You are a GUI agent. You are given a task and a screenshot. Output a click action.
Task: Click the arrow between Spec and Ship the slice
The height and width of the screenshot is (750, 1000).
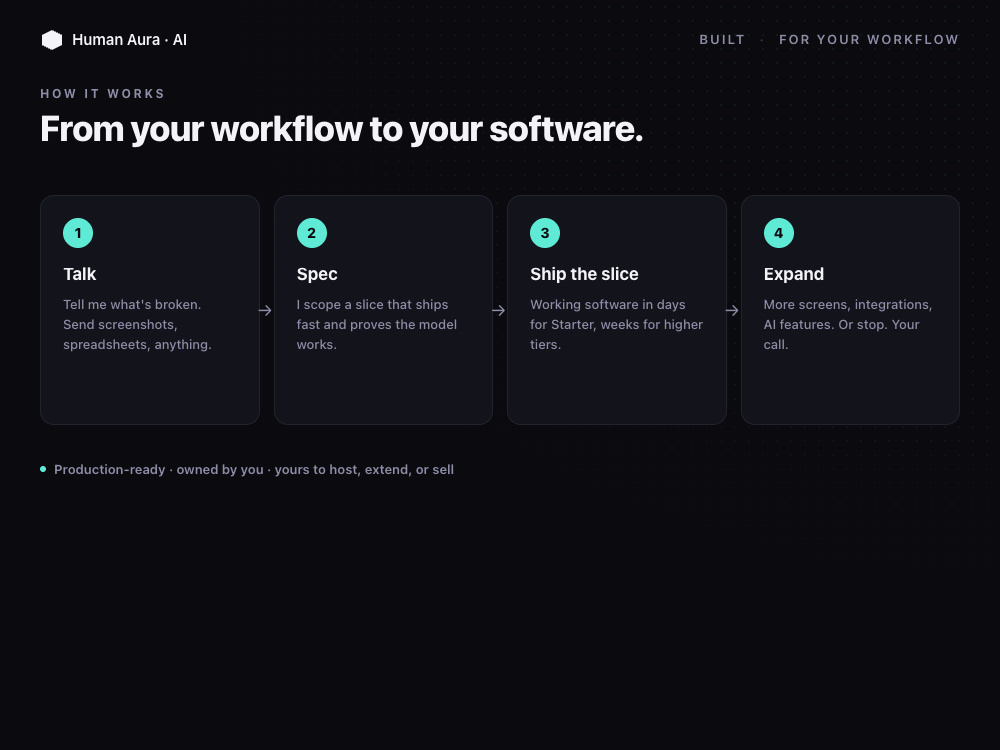pyautogui.click(x=499, y=311)
